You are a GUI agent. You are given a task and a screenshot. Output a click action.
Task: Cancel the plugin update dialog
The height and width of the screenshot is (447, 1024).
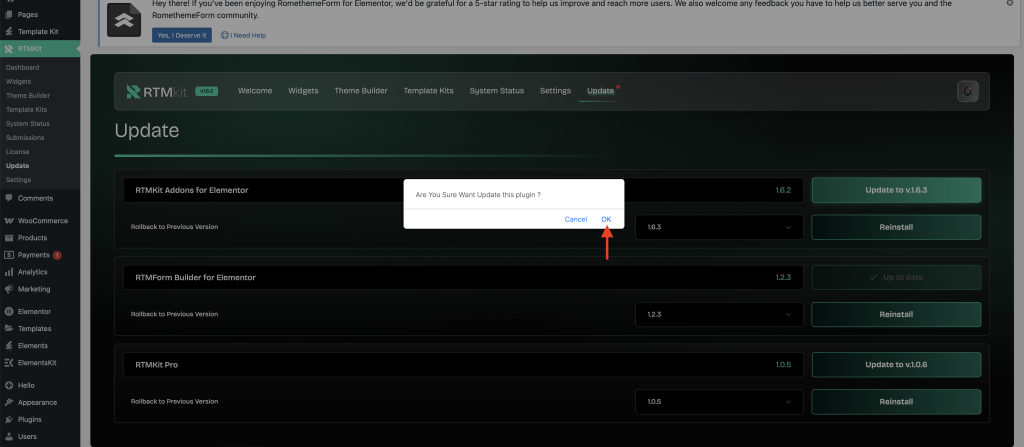click(x=575, y=219)
